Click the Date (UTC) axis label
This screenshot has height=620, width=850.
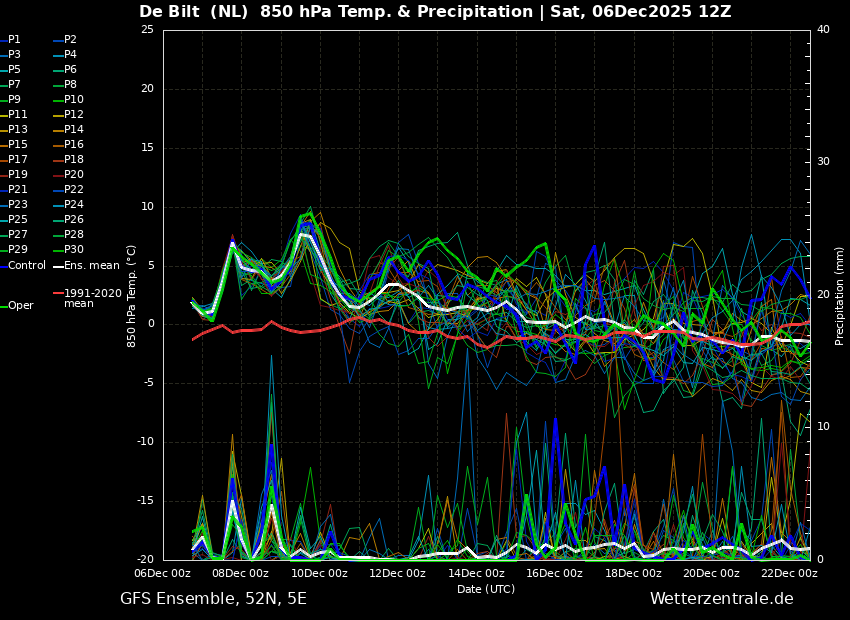coord(486,590)
